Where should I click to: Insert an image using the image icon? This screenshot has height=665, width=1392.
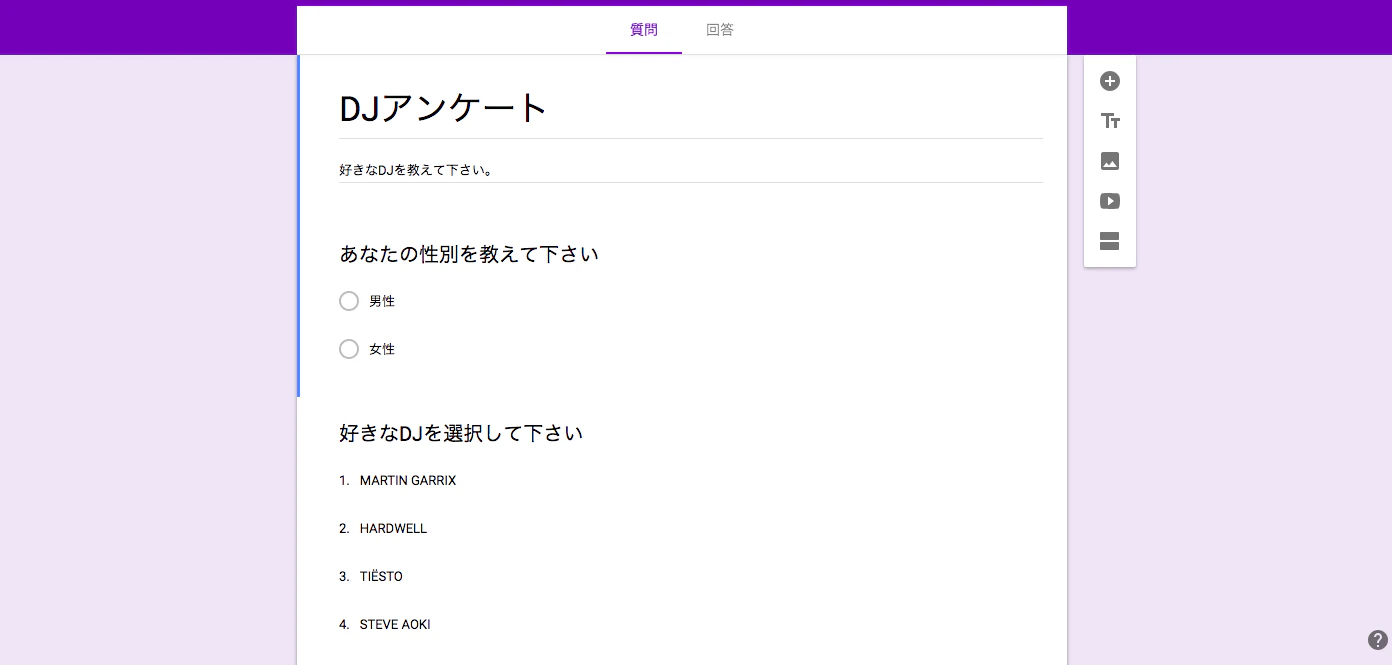tap(1110, 161)
